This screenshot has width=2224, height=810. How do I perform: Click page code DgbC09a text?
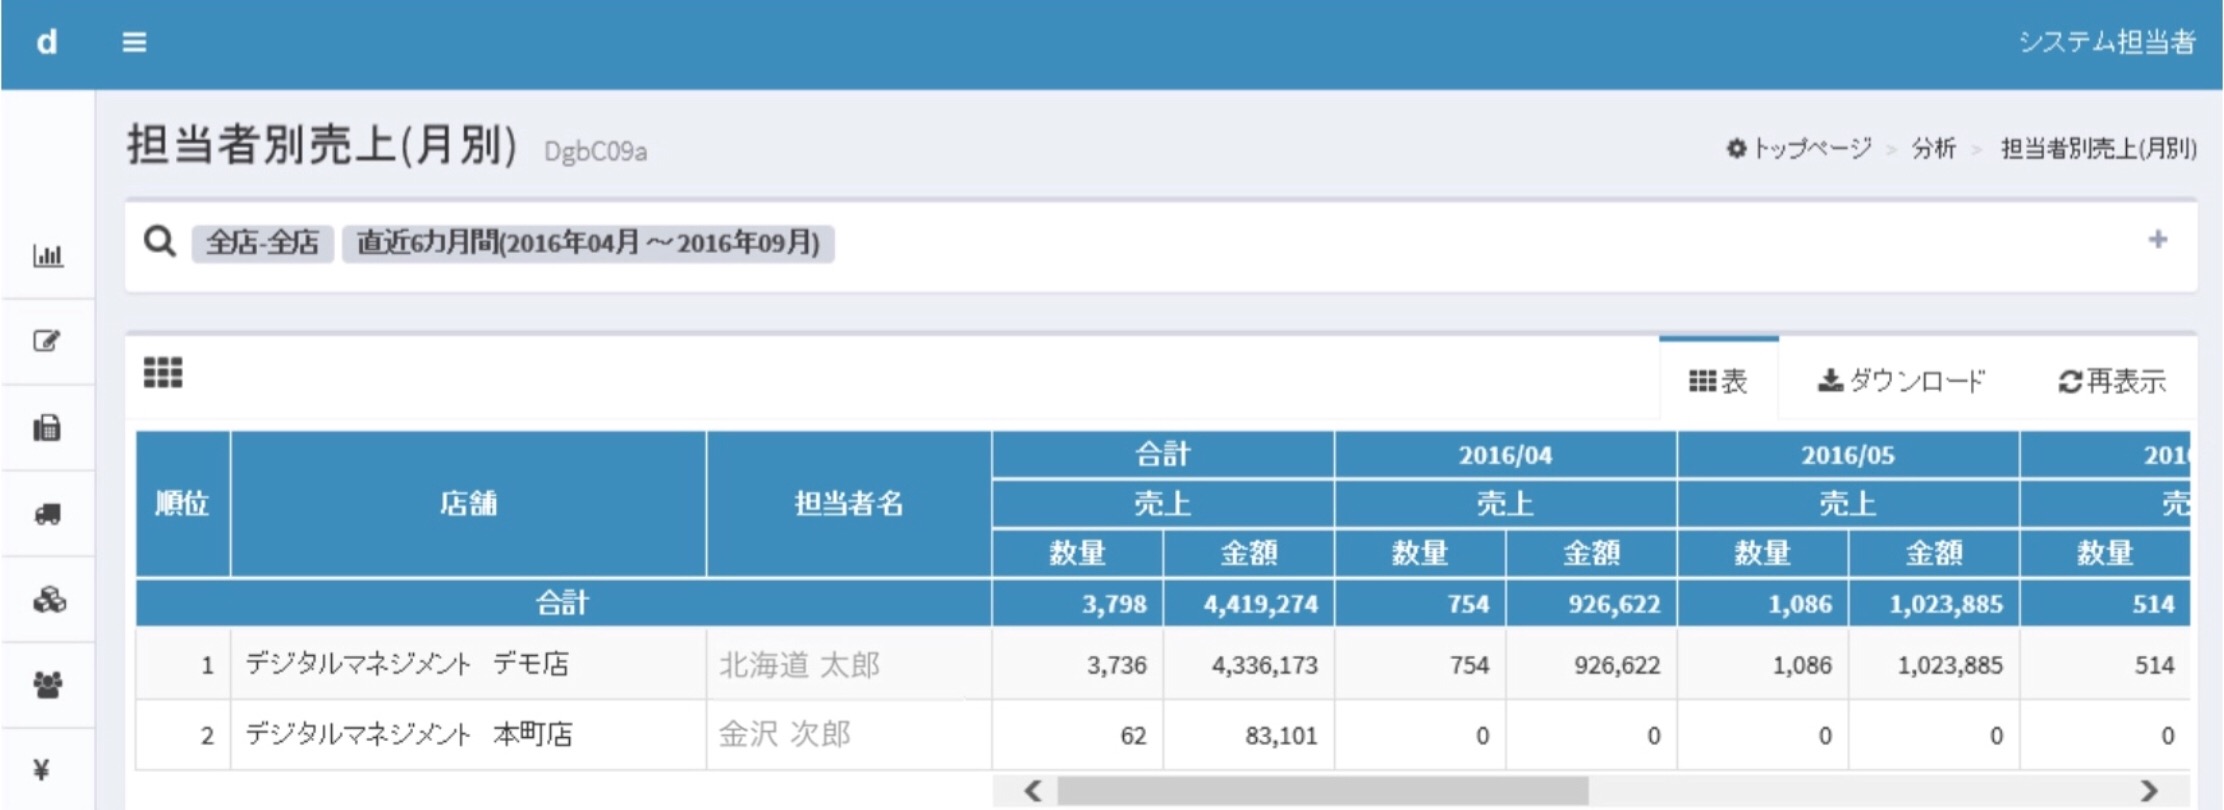tap(595, 151)
